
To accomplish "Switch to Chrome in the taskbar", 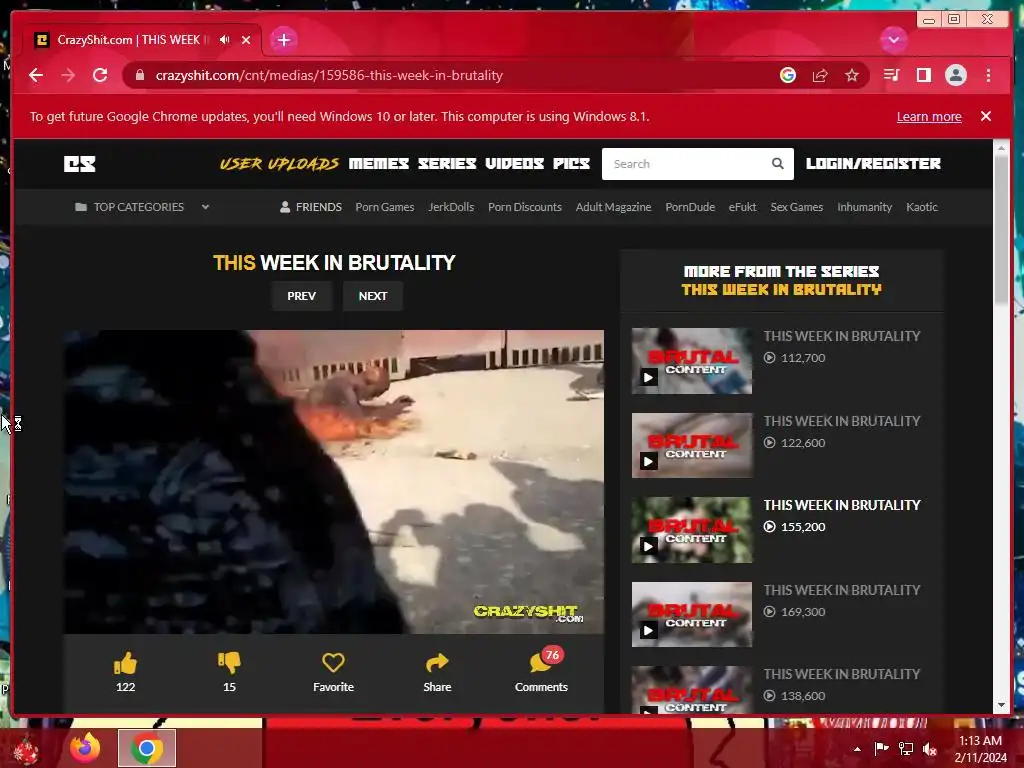I will [x=147, y=748].
